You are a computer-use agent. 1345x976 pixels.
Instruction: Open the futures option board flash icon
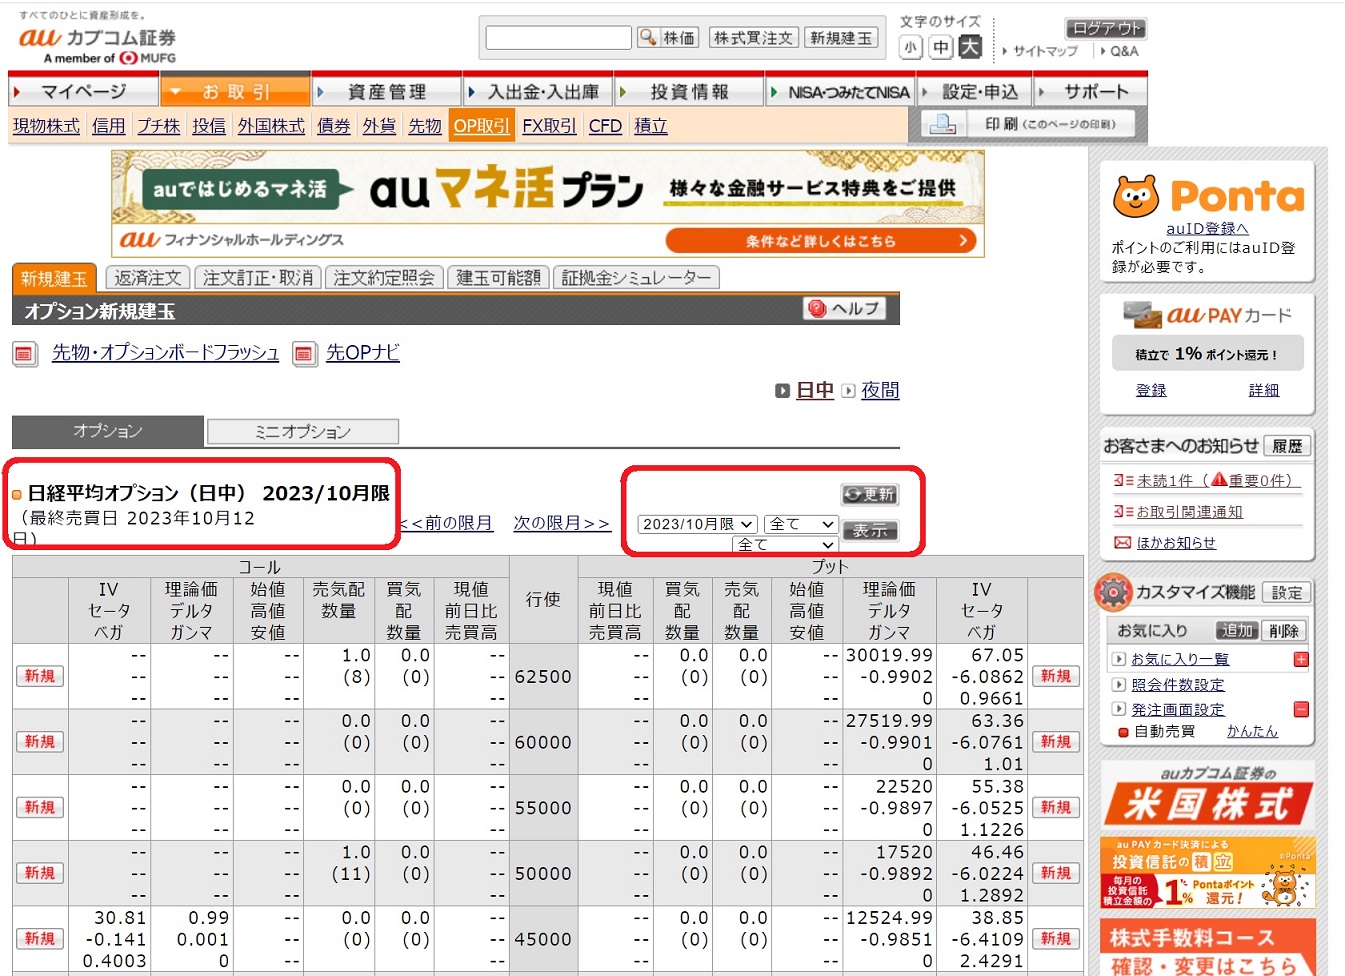pos(25,353)
